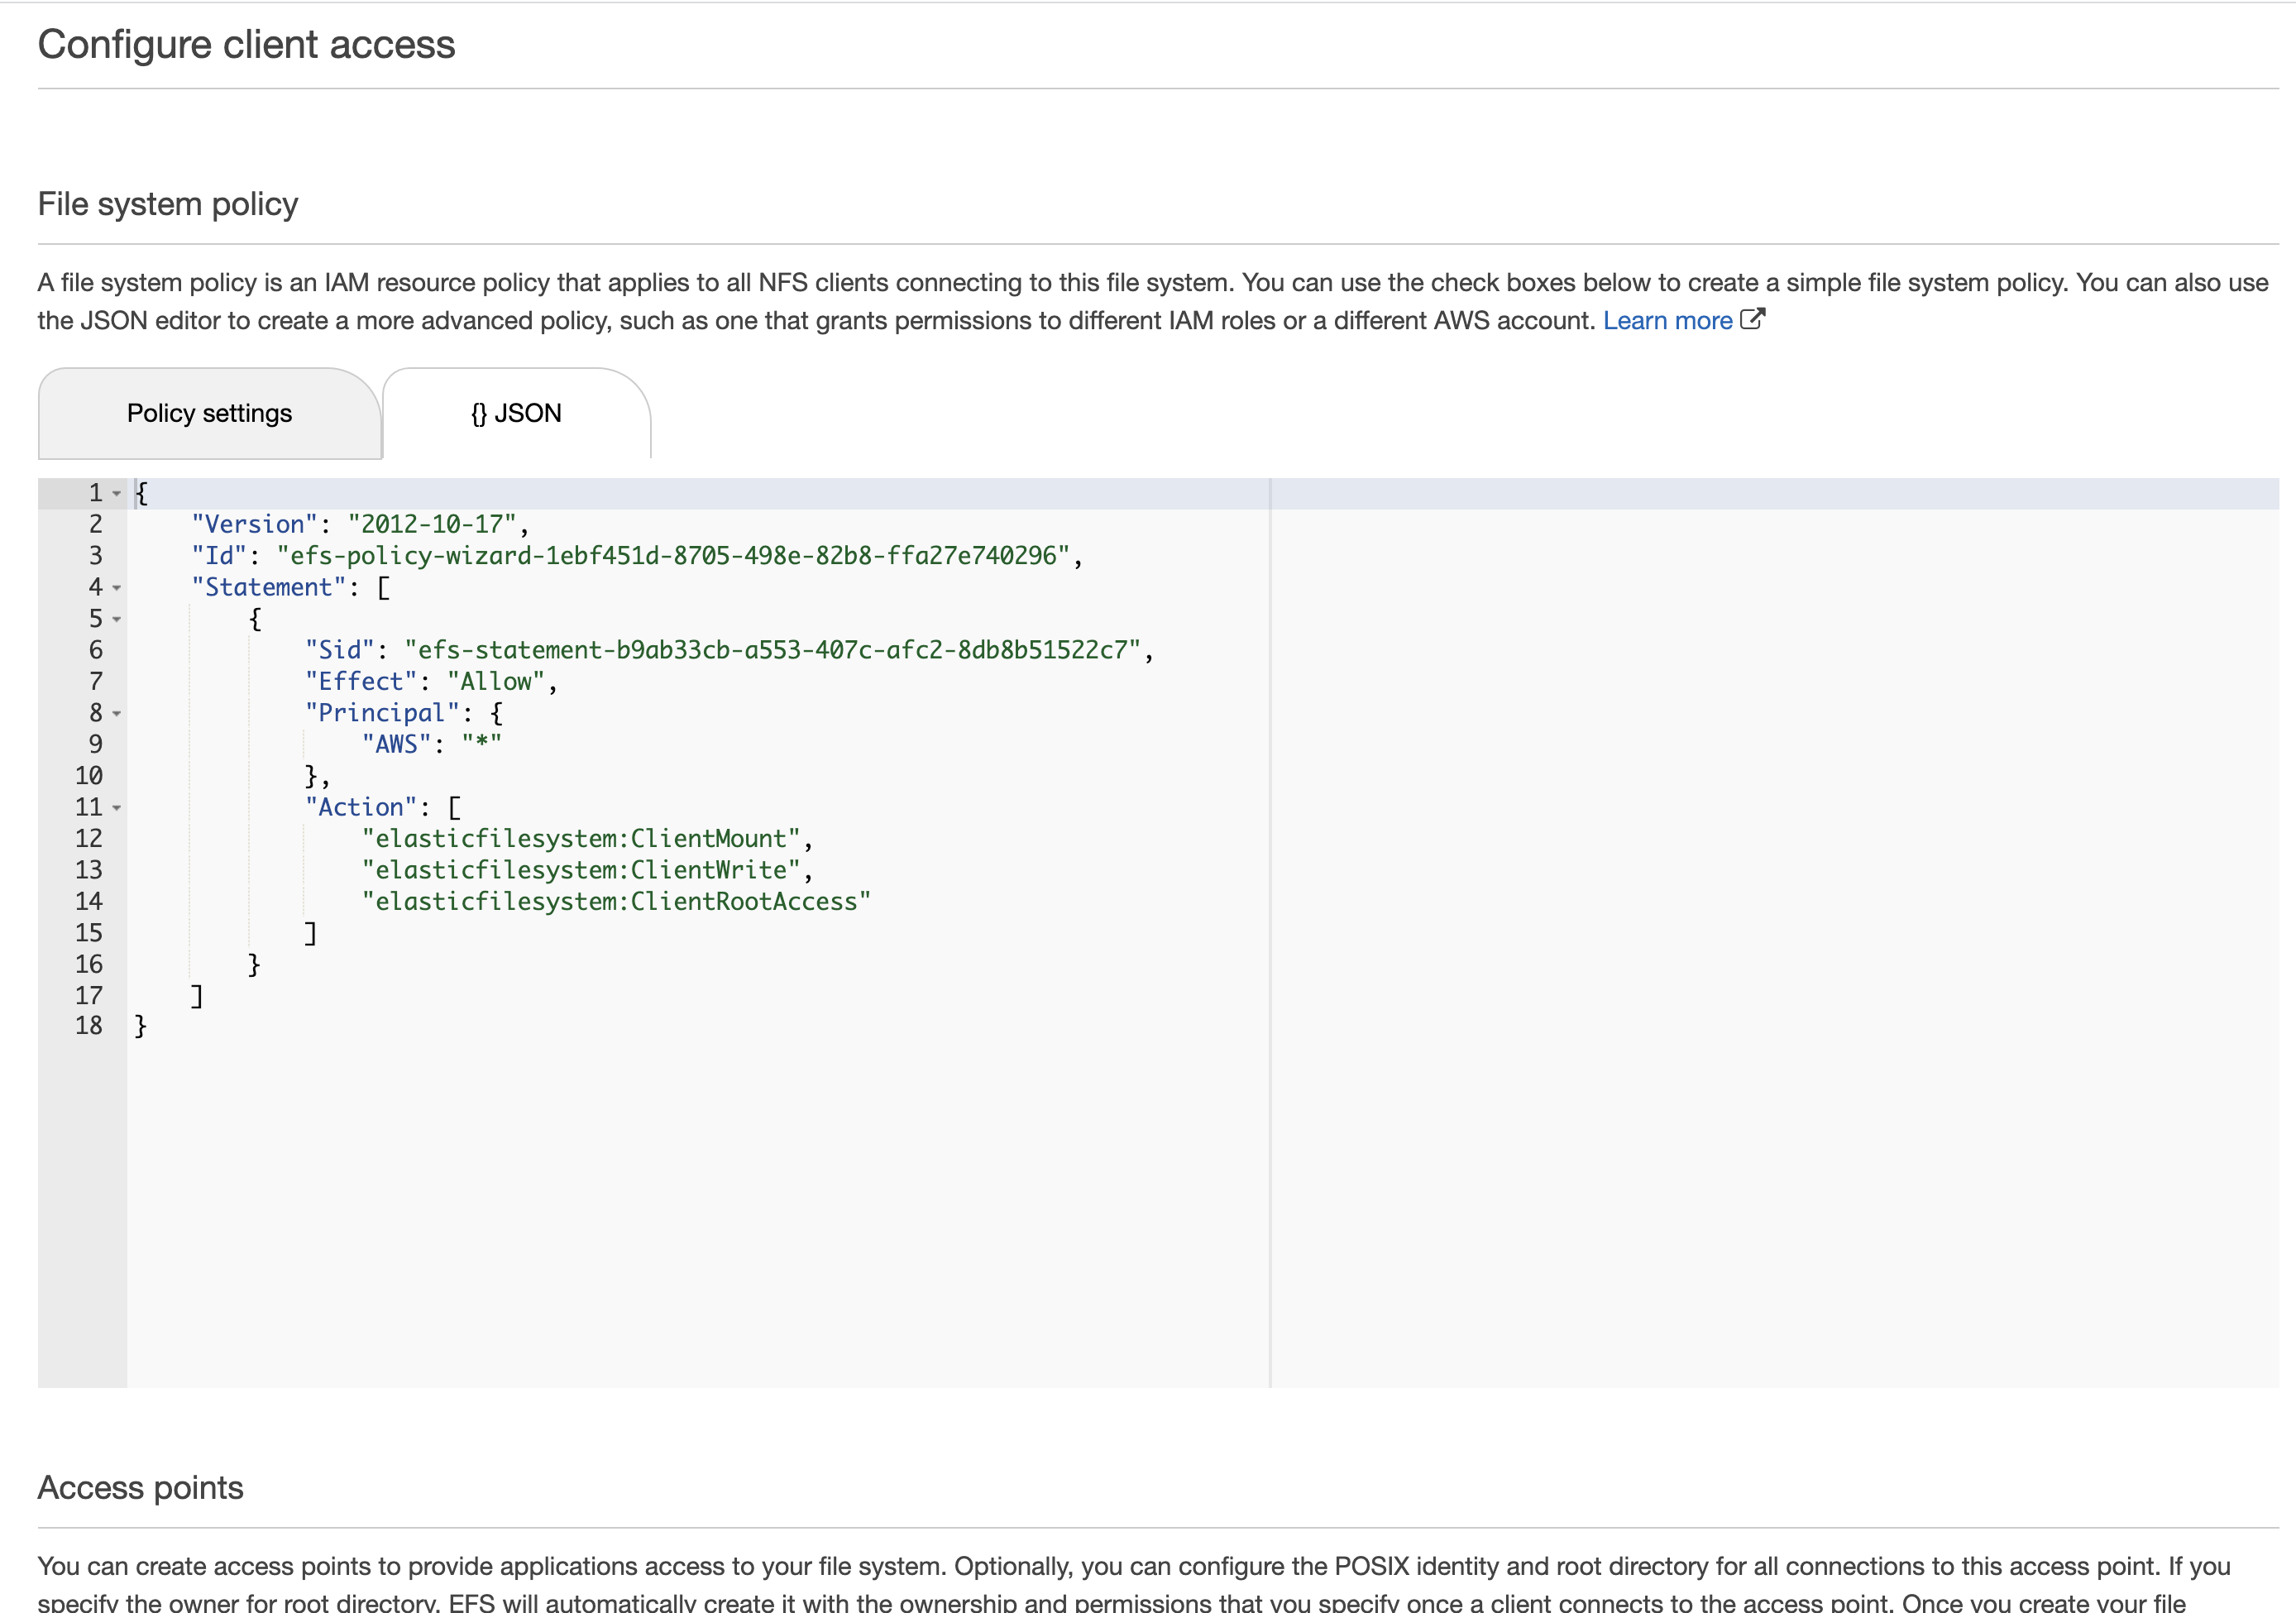Collapse the Statement array fold on line 4
The width and height of the screenshot is (2296, 1613).
coord(117,588)
